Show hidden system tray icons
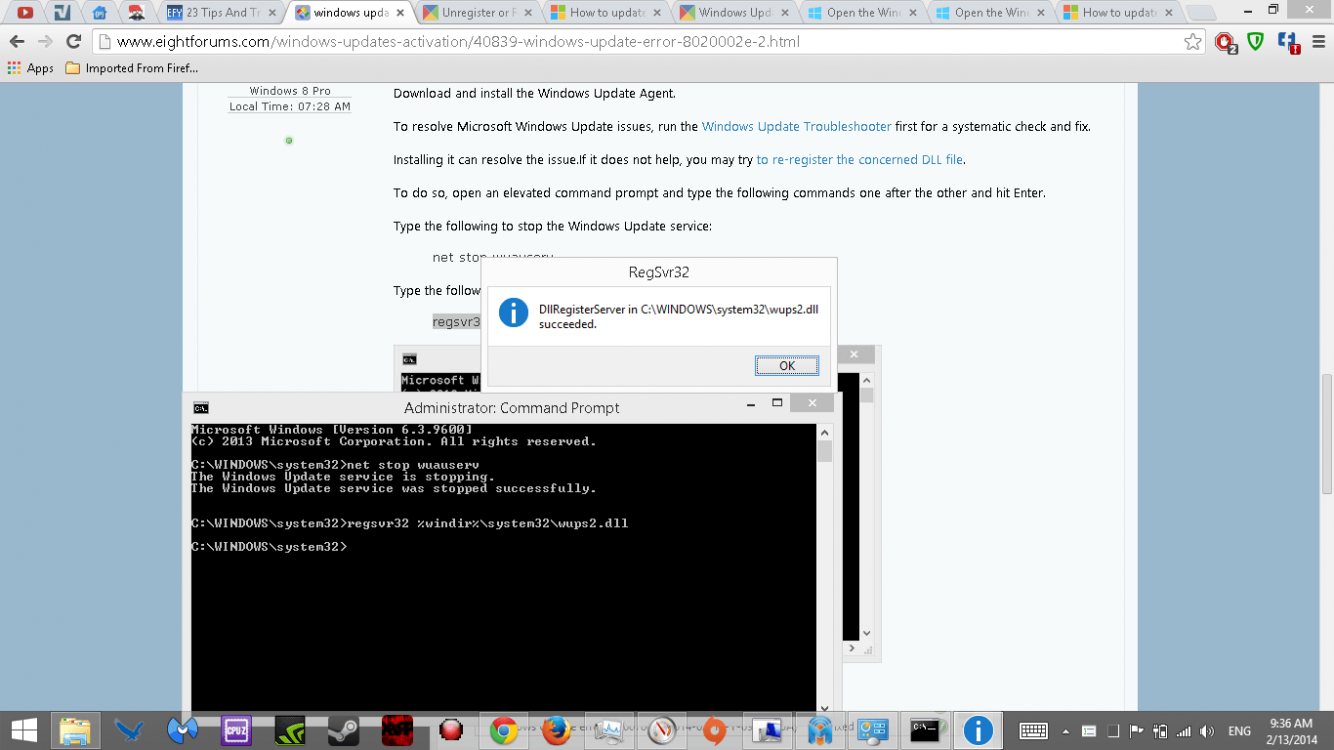1334x750 pixels. coord(1065,731)
